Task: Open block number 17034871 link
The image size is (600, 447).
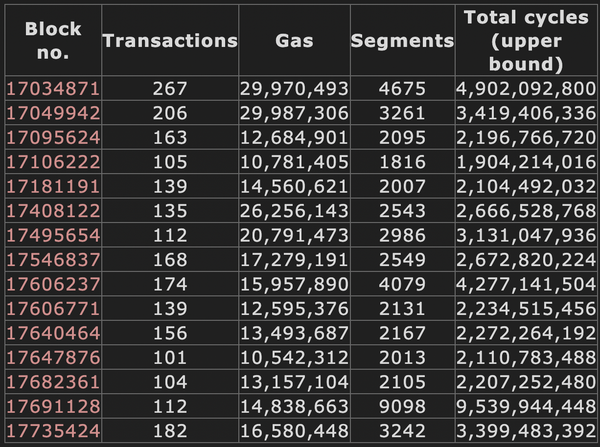Action: pos(53,89)
